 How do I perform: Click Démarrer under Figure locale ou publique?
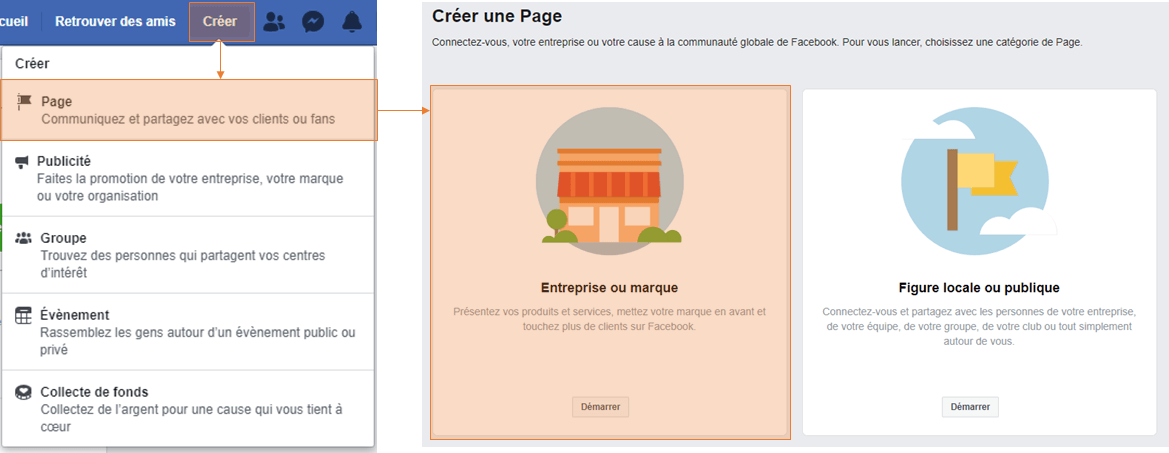pos(970,407)
